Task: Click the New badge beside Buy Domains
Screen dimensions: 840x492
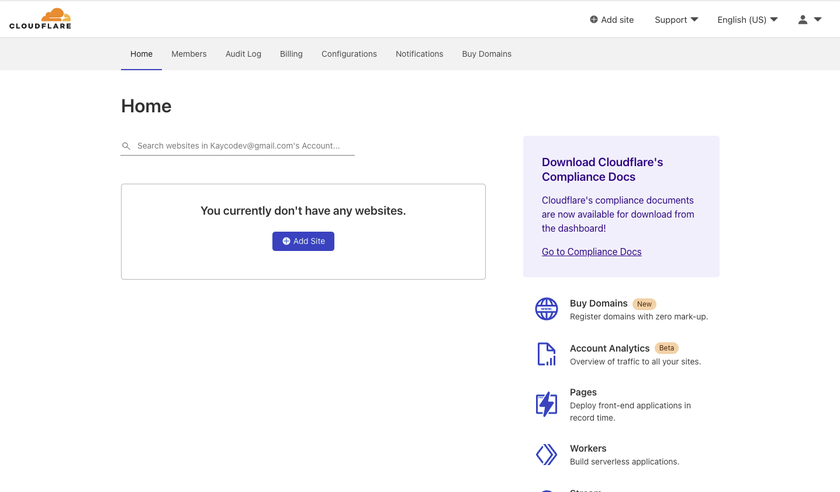Action: pyautogui.click(x=644, y=304)
